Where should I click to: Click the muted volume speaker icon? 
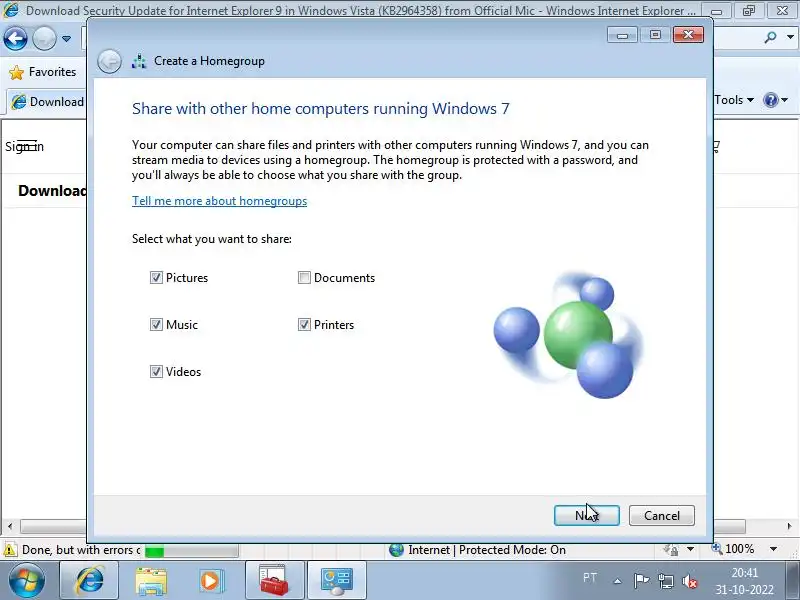click(x=690, y=581)
